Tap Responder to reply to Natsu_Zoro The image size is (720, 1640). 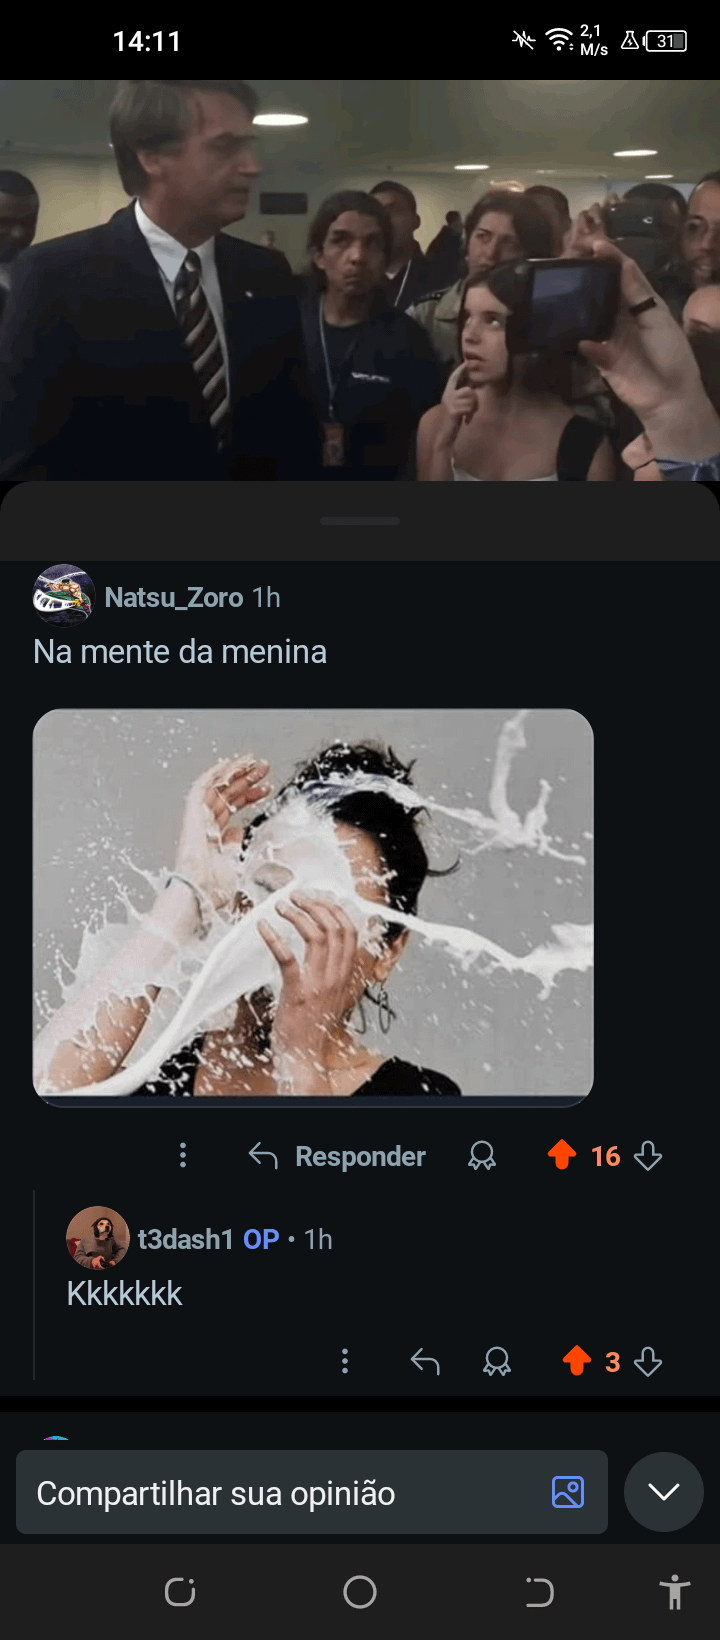click(338, 1156)
